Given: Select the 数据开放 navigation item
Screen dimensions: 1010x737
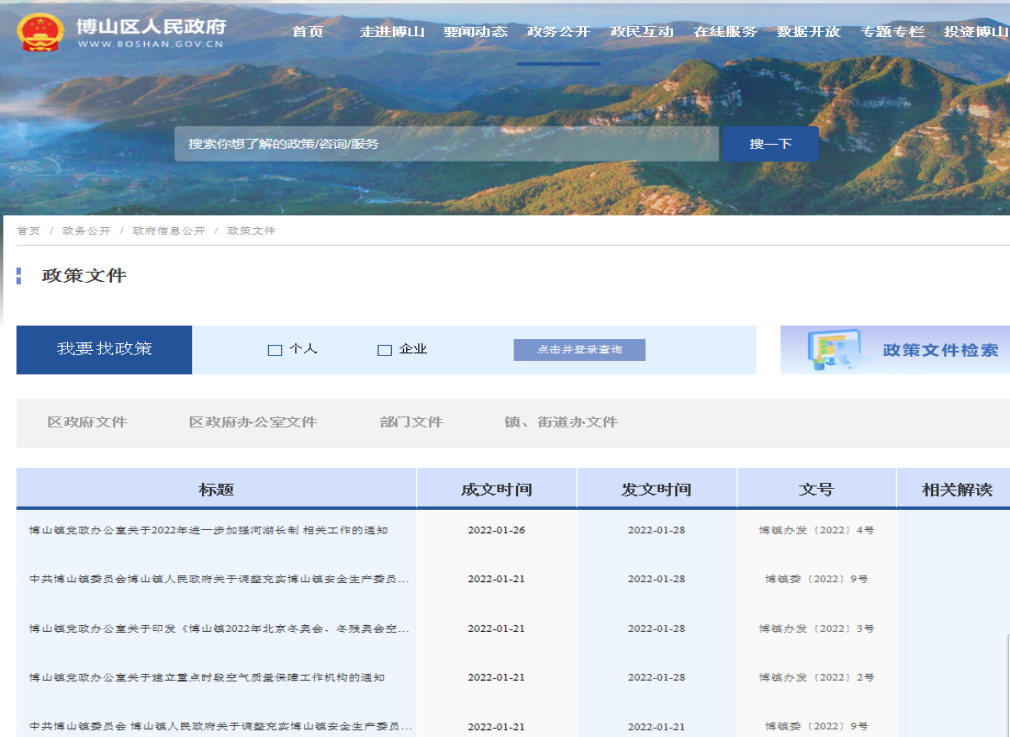Looking at the screenshot, I should click(x=808, y=32).
